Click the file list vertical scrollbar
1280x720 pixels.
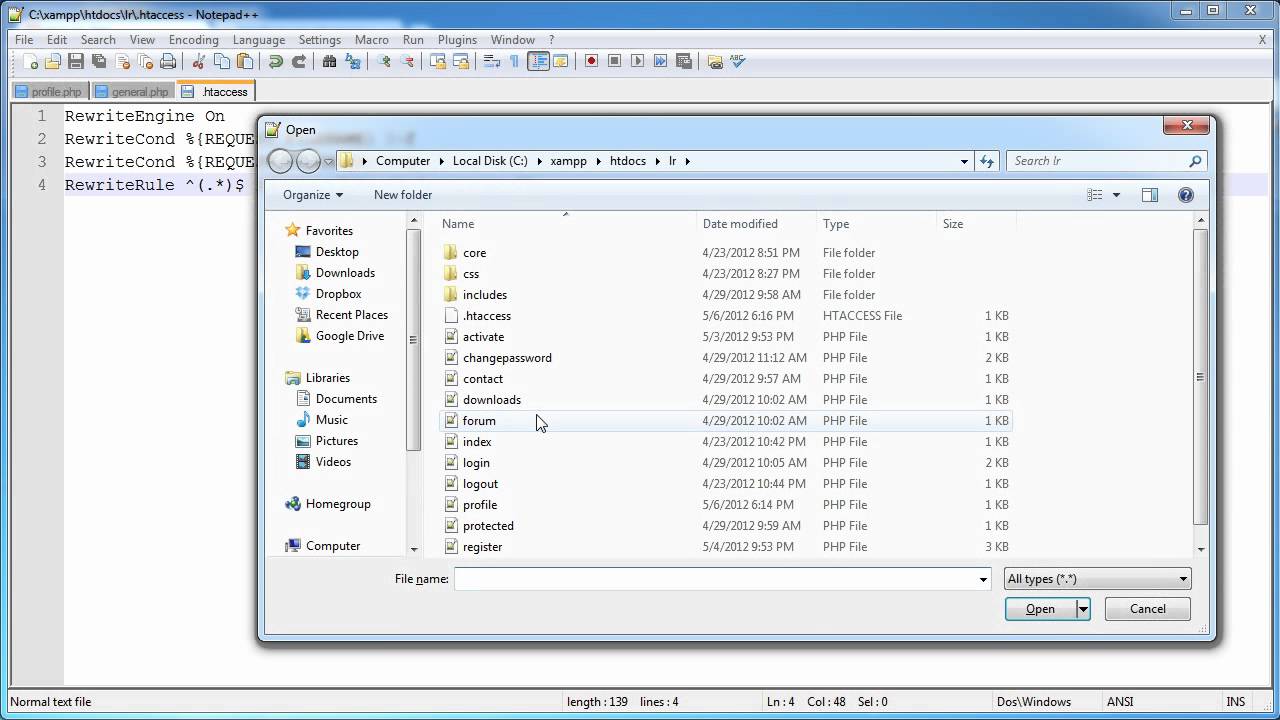(1201, 378)
